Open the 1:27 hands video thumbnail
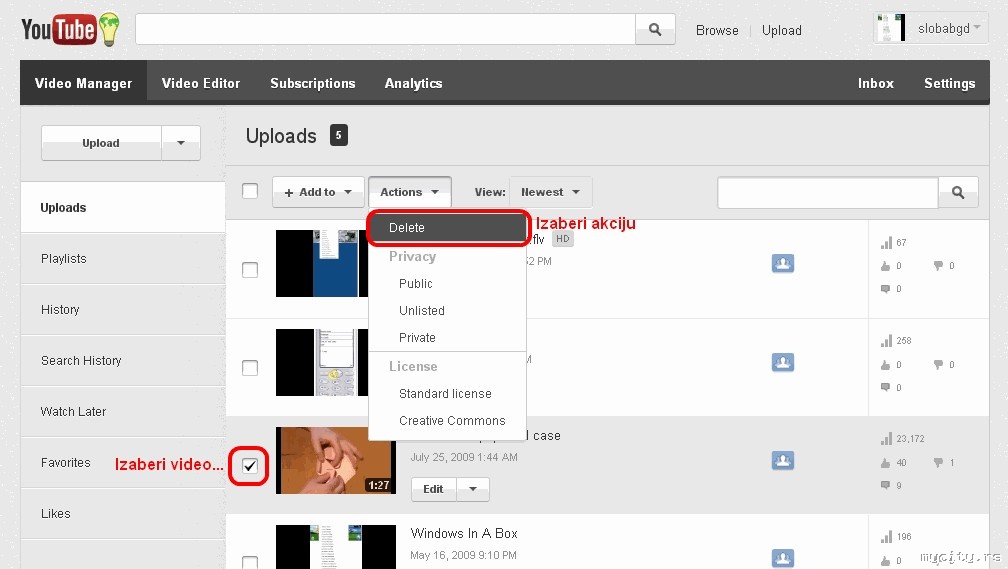Viewport: 1008px width, 569px height. (x=336, y=460)
